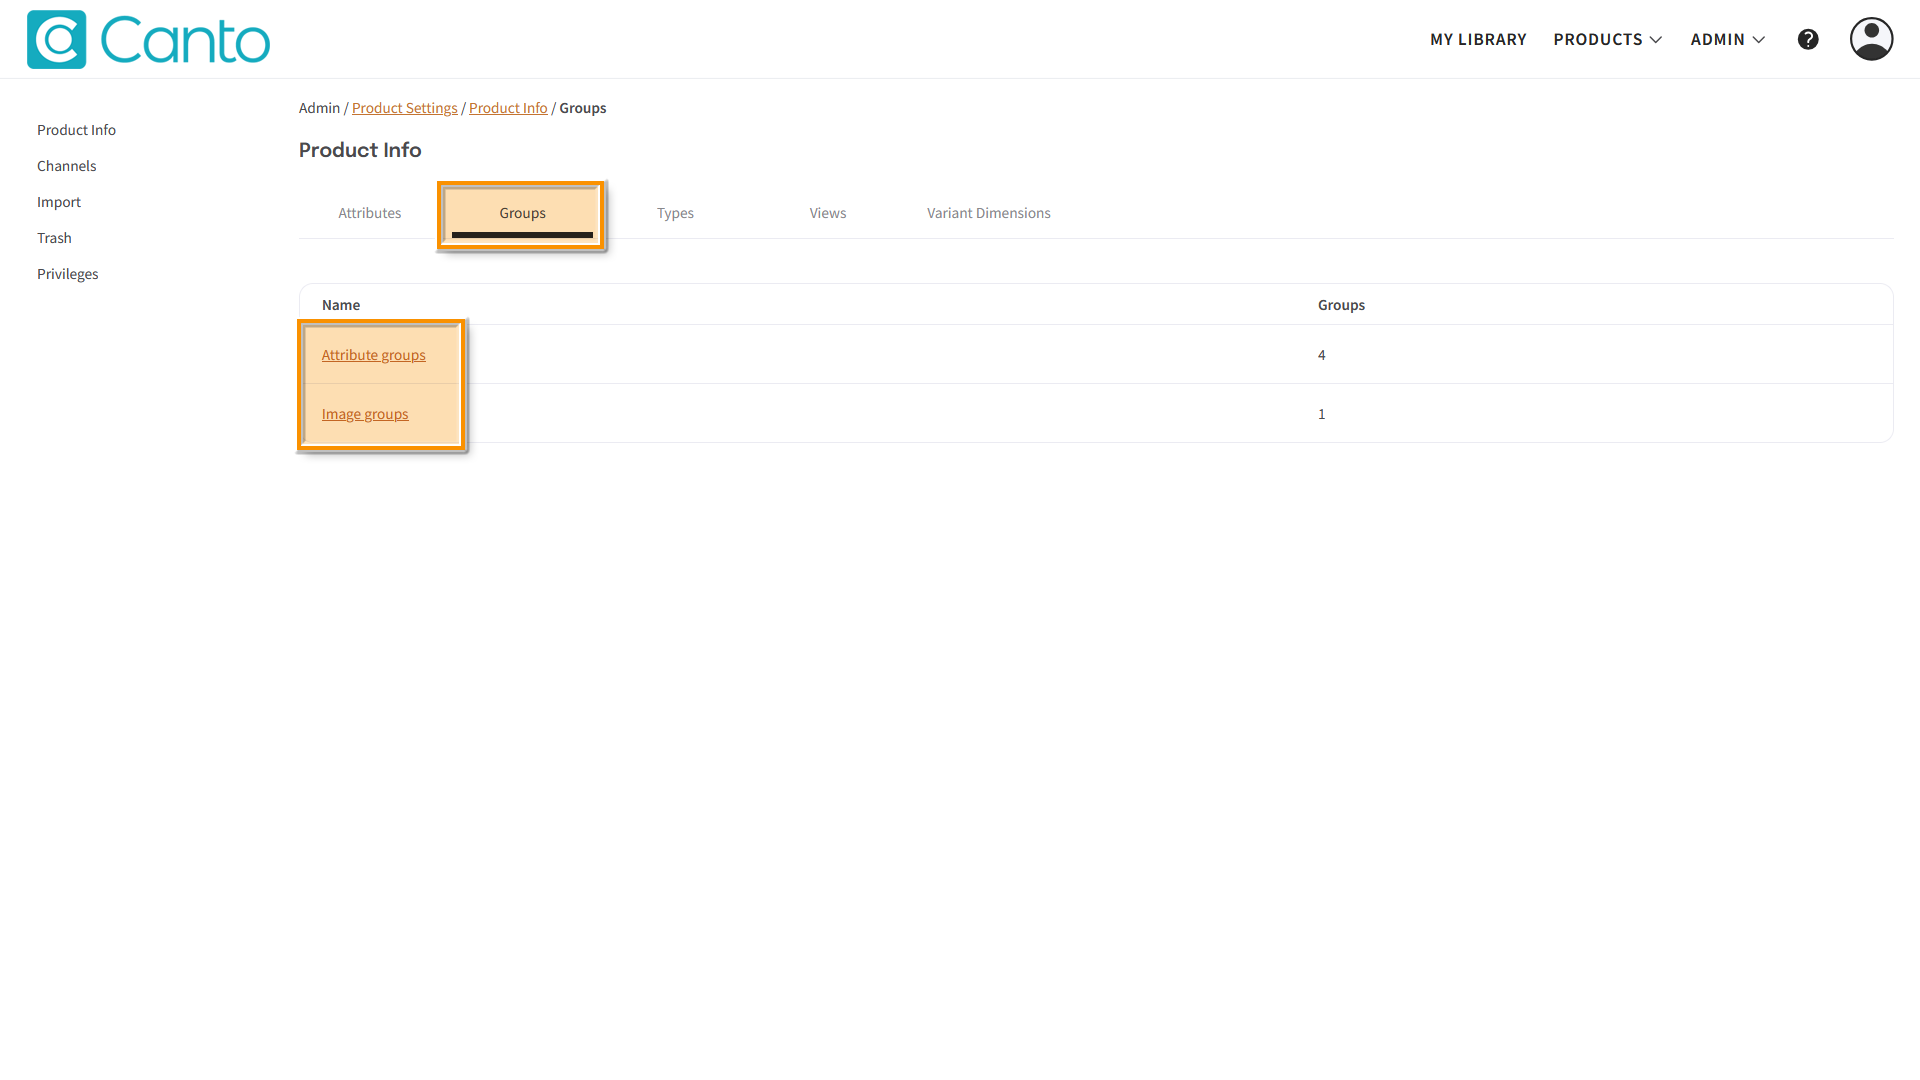Viewport: 1920px width, 1080px height.
Task: Open Privileges in the sidebar
Action: pos(68,274)
